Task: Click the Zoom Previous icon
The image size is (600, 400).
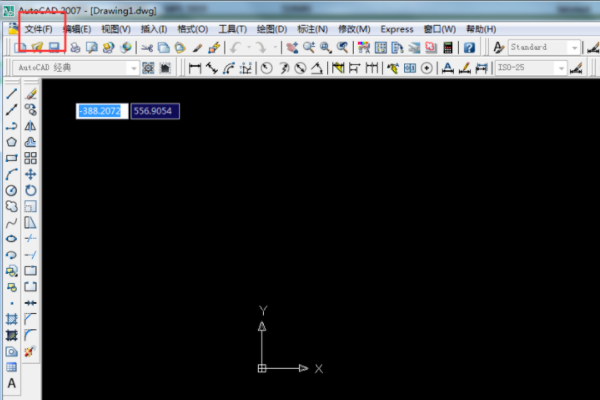Action: point(342,47)
